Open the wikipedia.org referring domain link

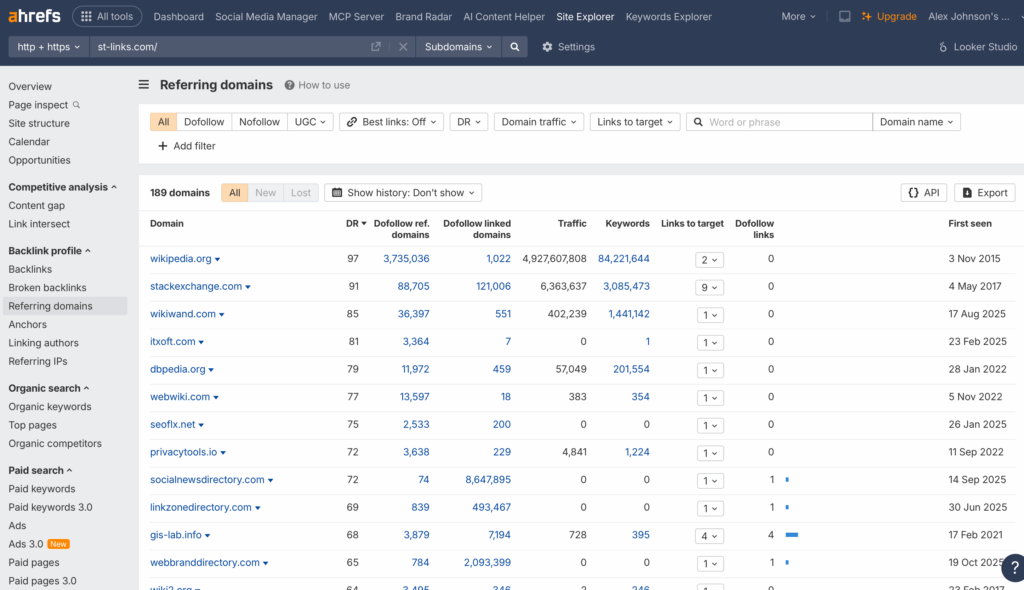click(181, 258)
